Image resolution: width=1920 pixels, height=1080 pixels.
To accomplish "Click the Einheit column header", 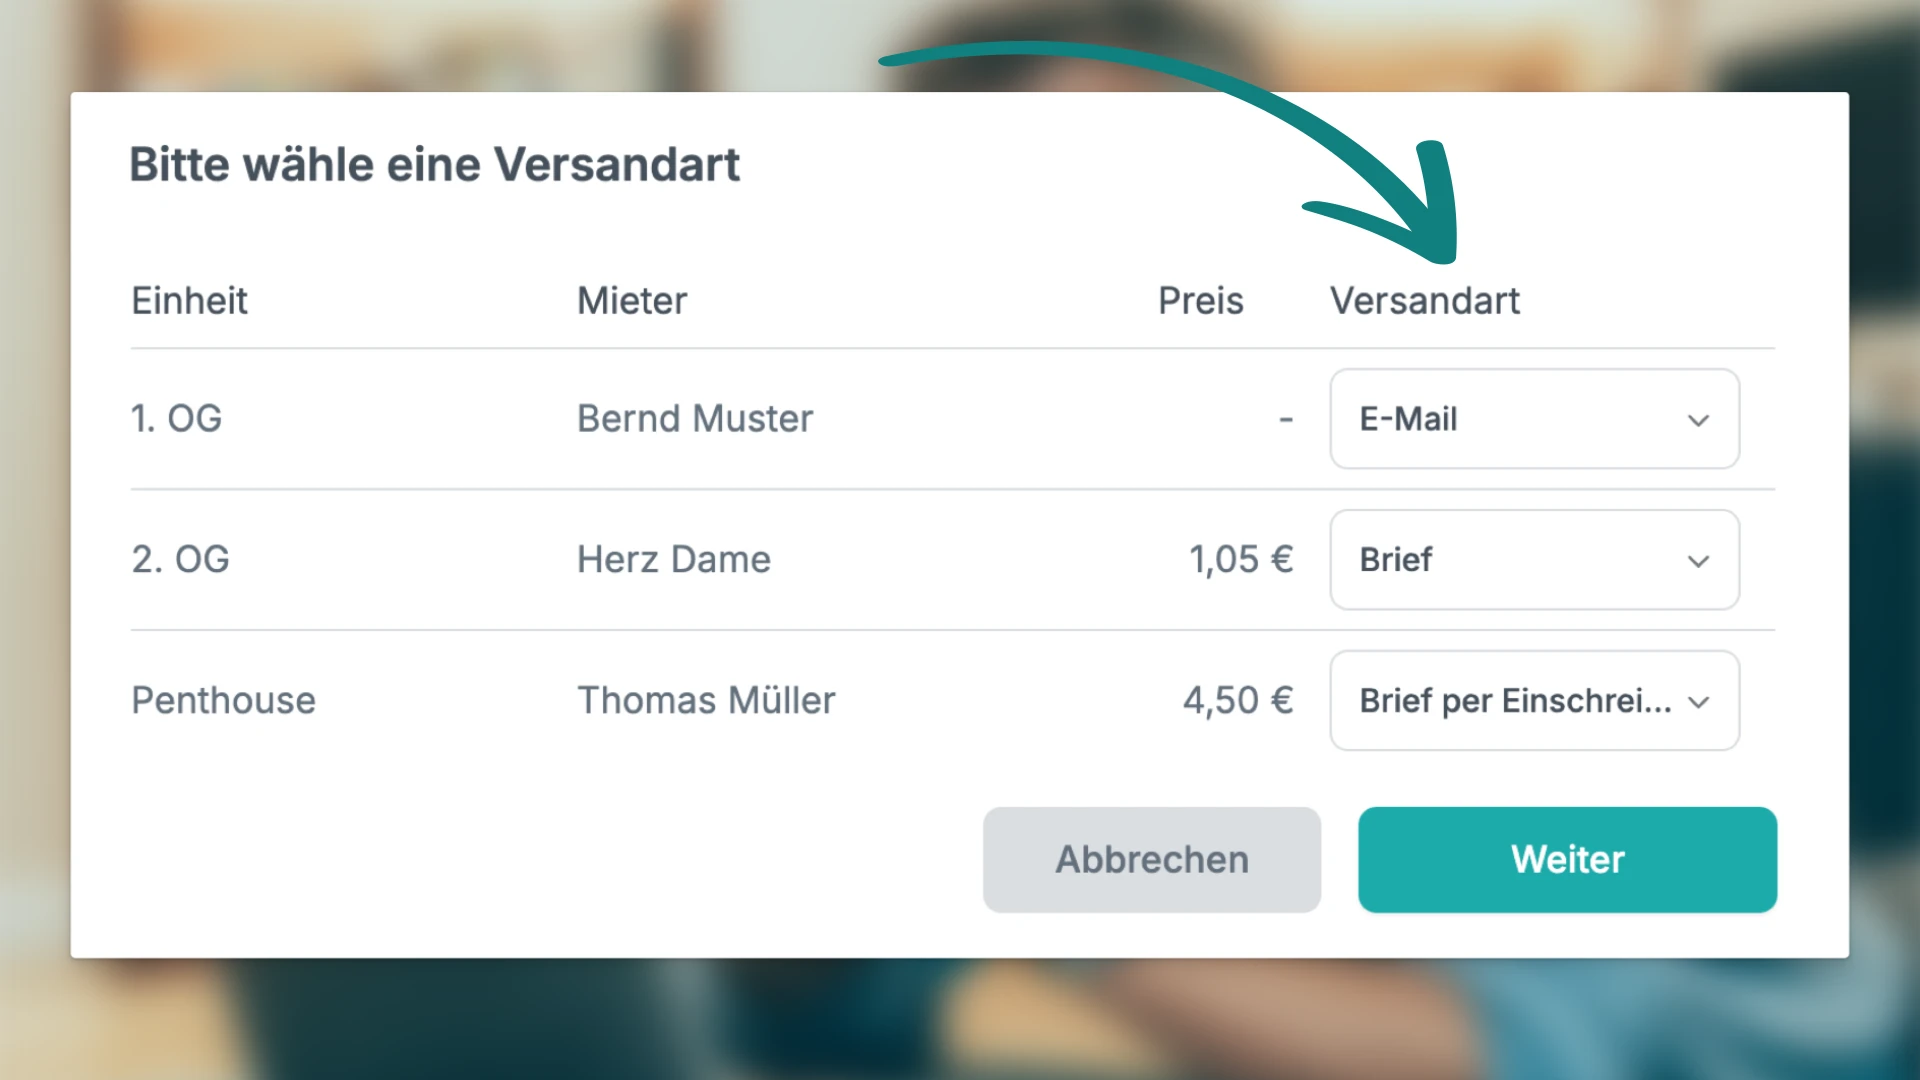I will click(189, 301).
